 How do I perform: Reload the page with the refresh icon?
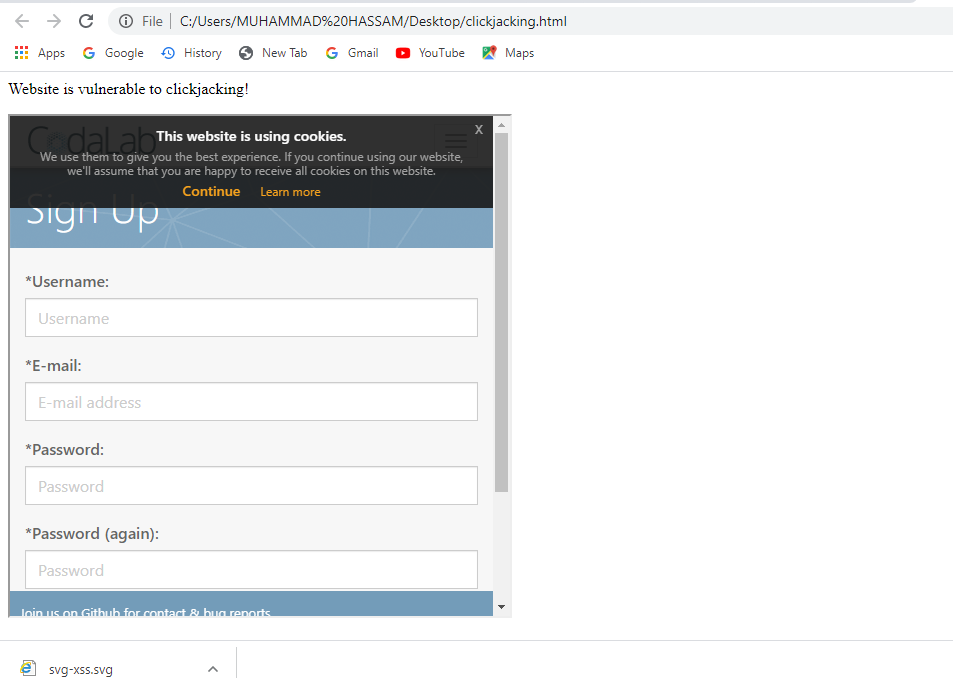(x=86, y=21)
